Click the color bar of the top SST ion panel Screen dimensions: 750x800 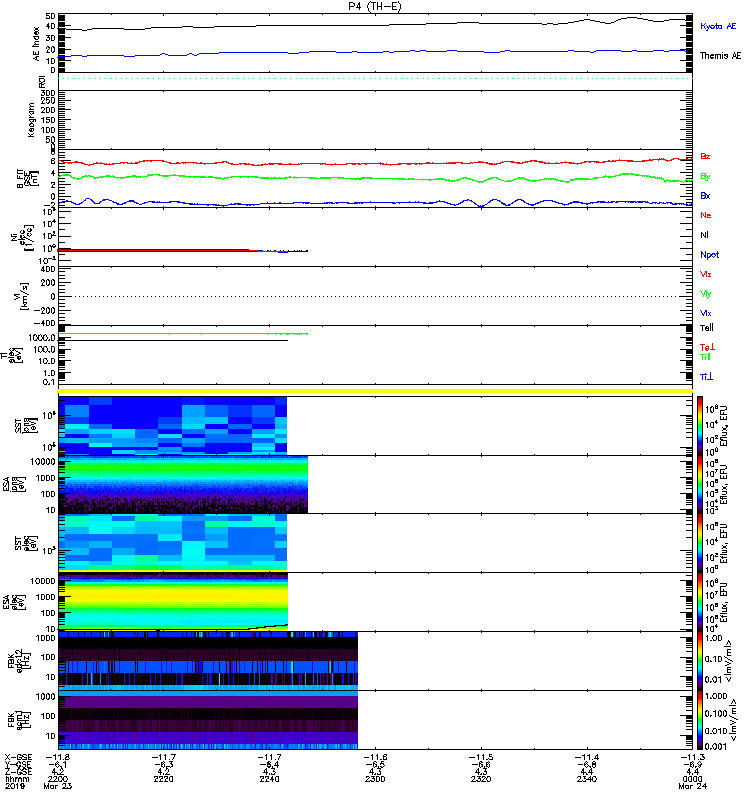pyautogui.click(x=700, y=426)
